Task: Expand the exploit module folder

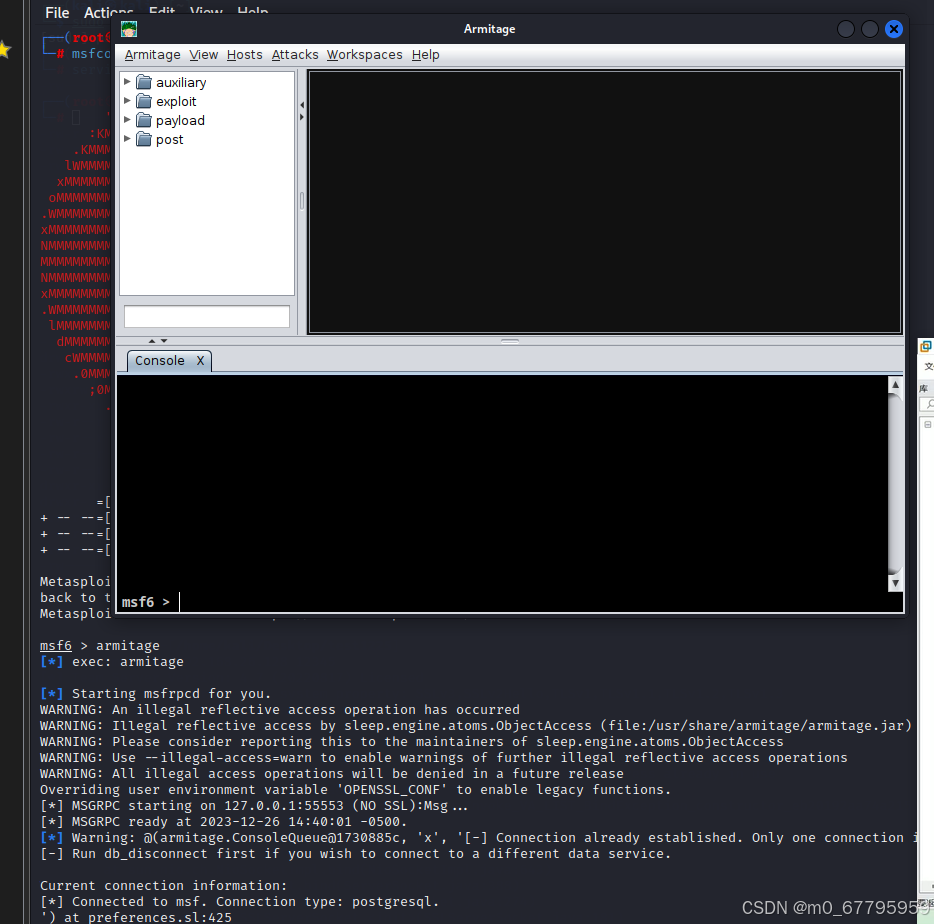Action: coord(127,101)
